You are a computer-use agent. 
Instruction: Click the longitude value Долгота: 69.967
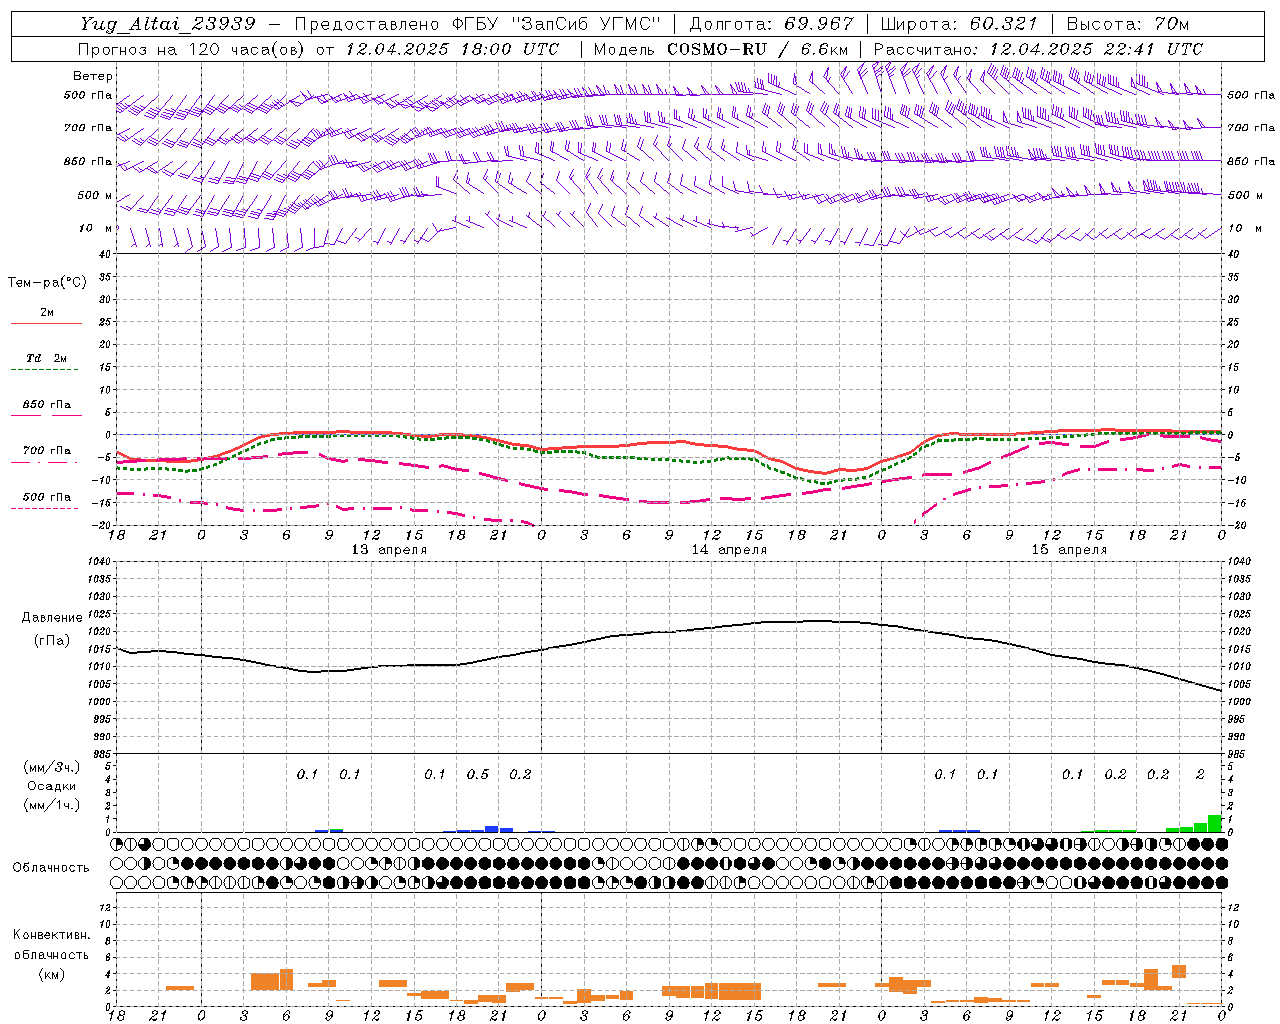[x=771, y=24]
